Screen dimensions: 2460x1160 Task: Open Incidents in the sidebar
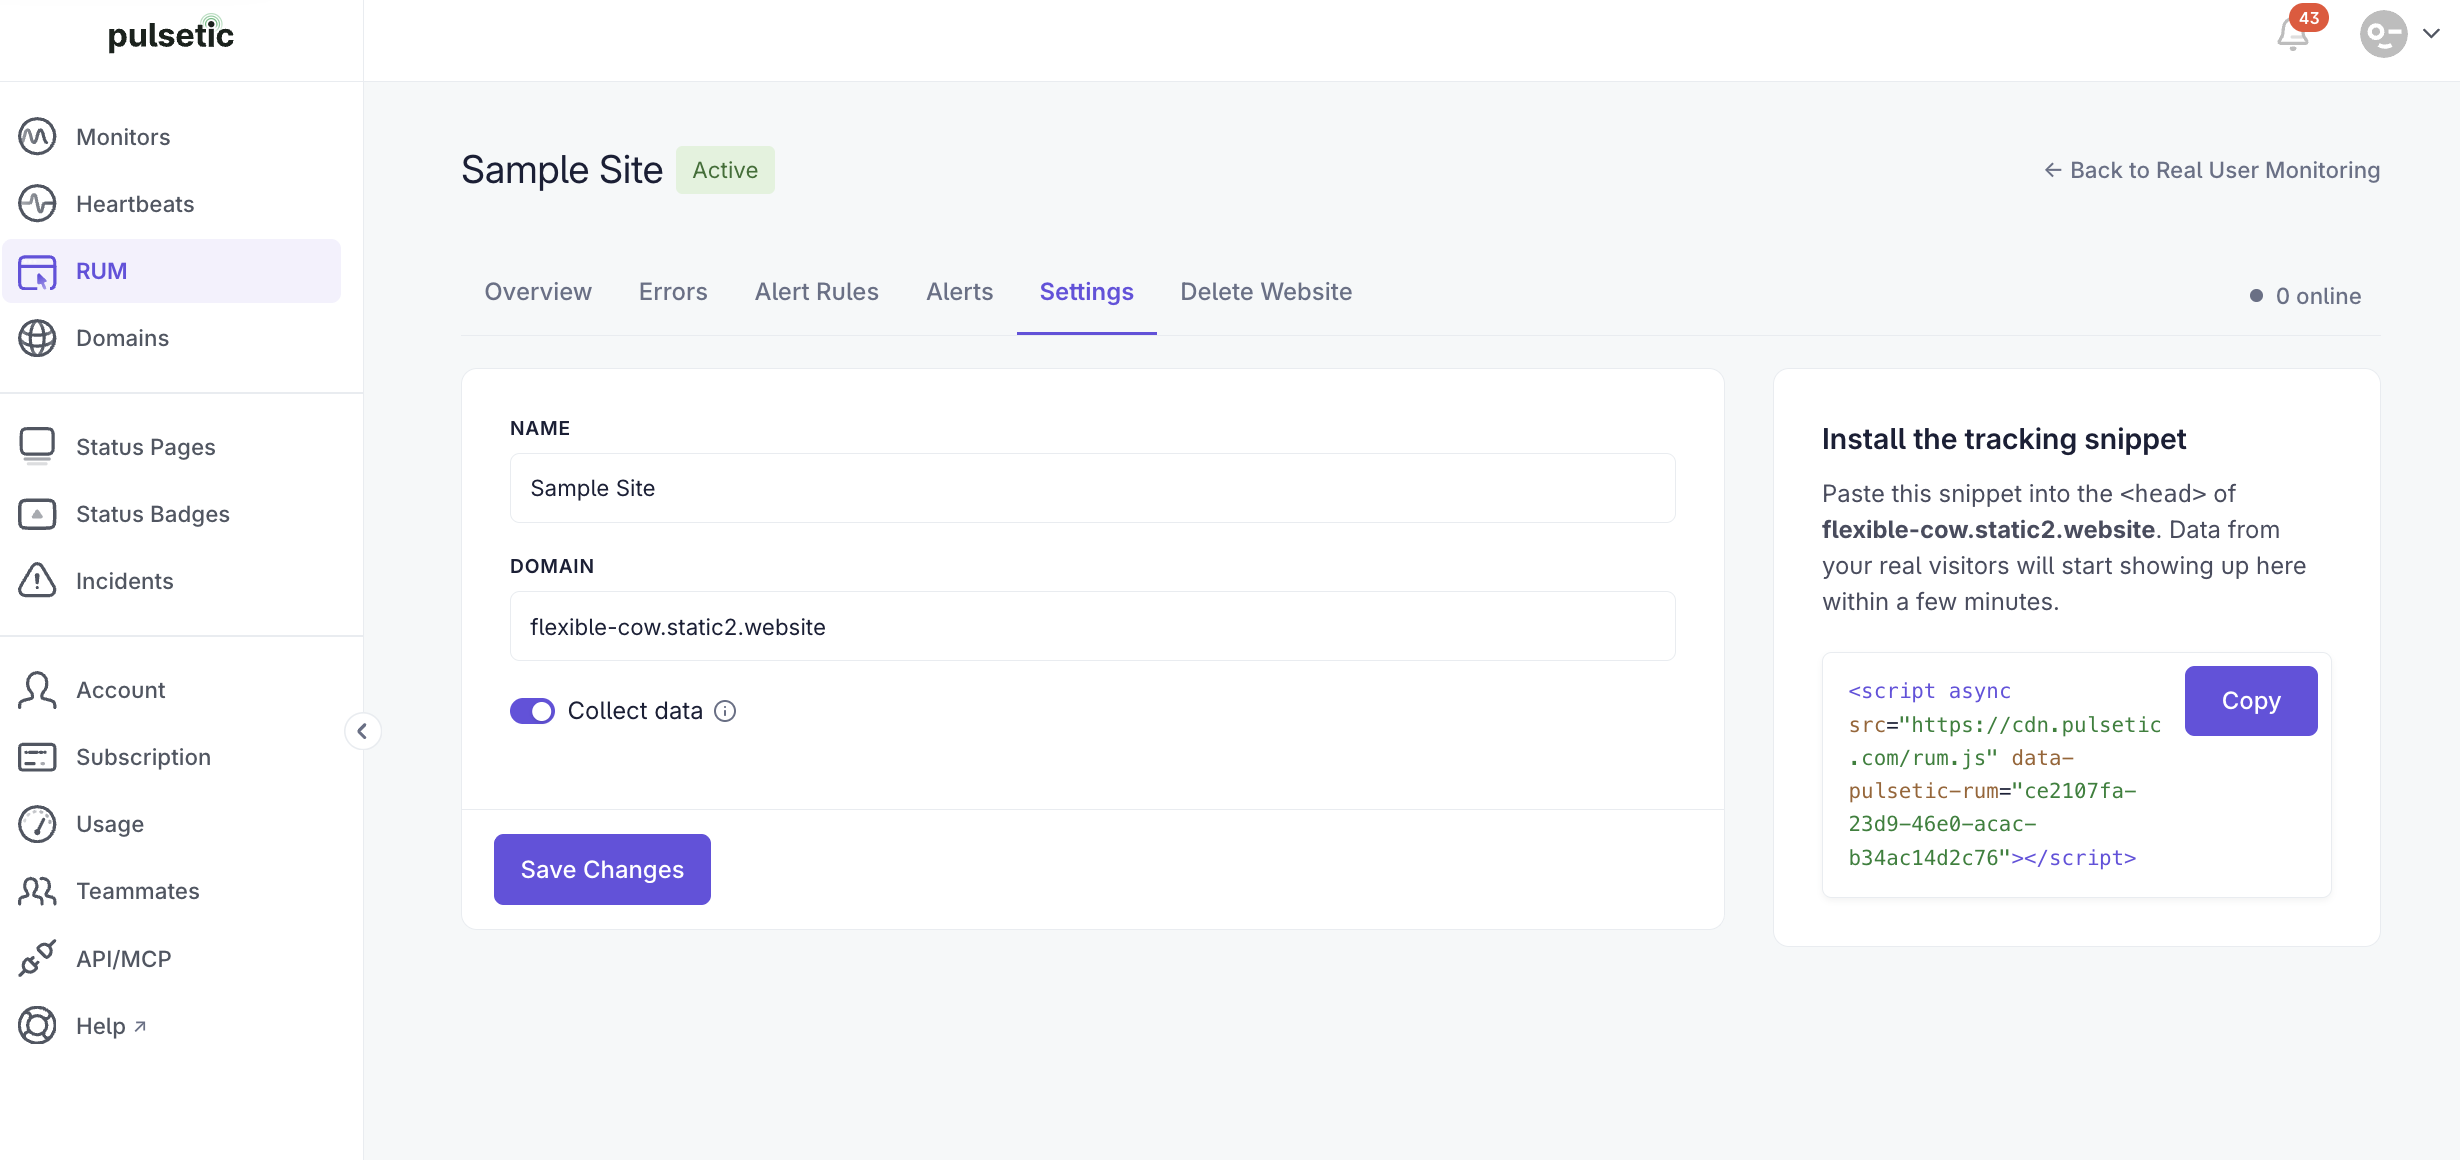pos(171,581)
